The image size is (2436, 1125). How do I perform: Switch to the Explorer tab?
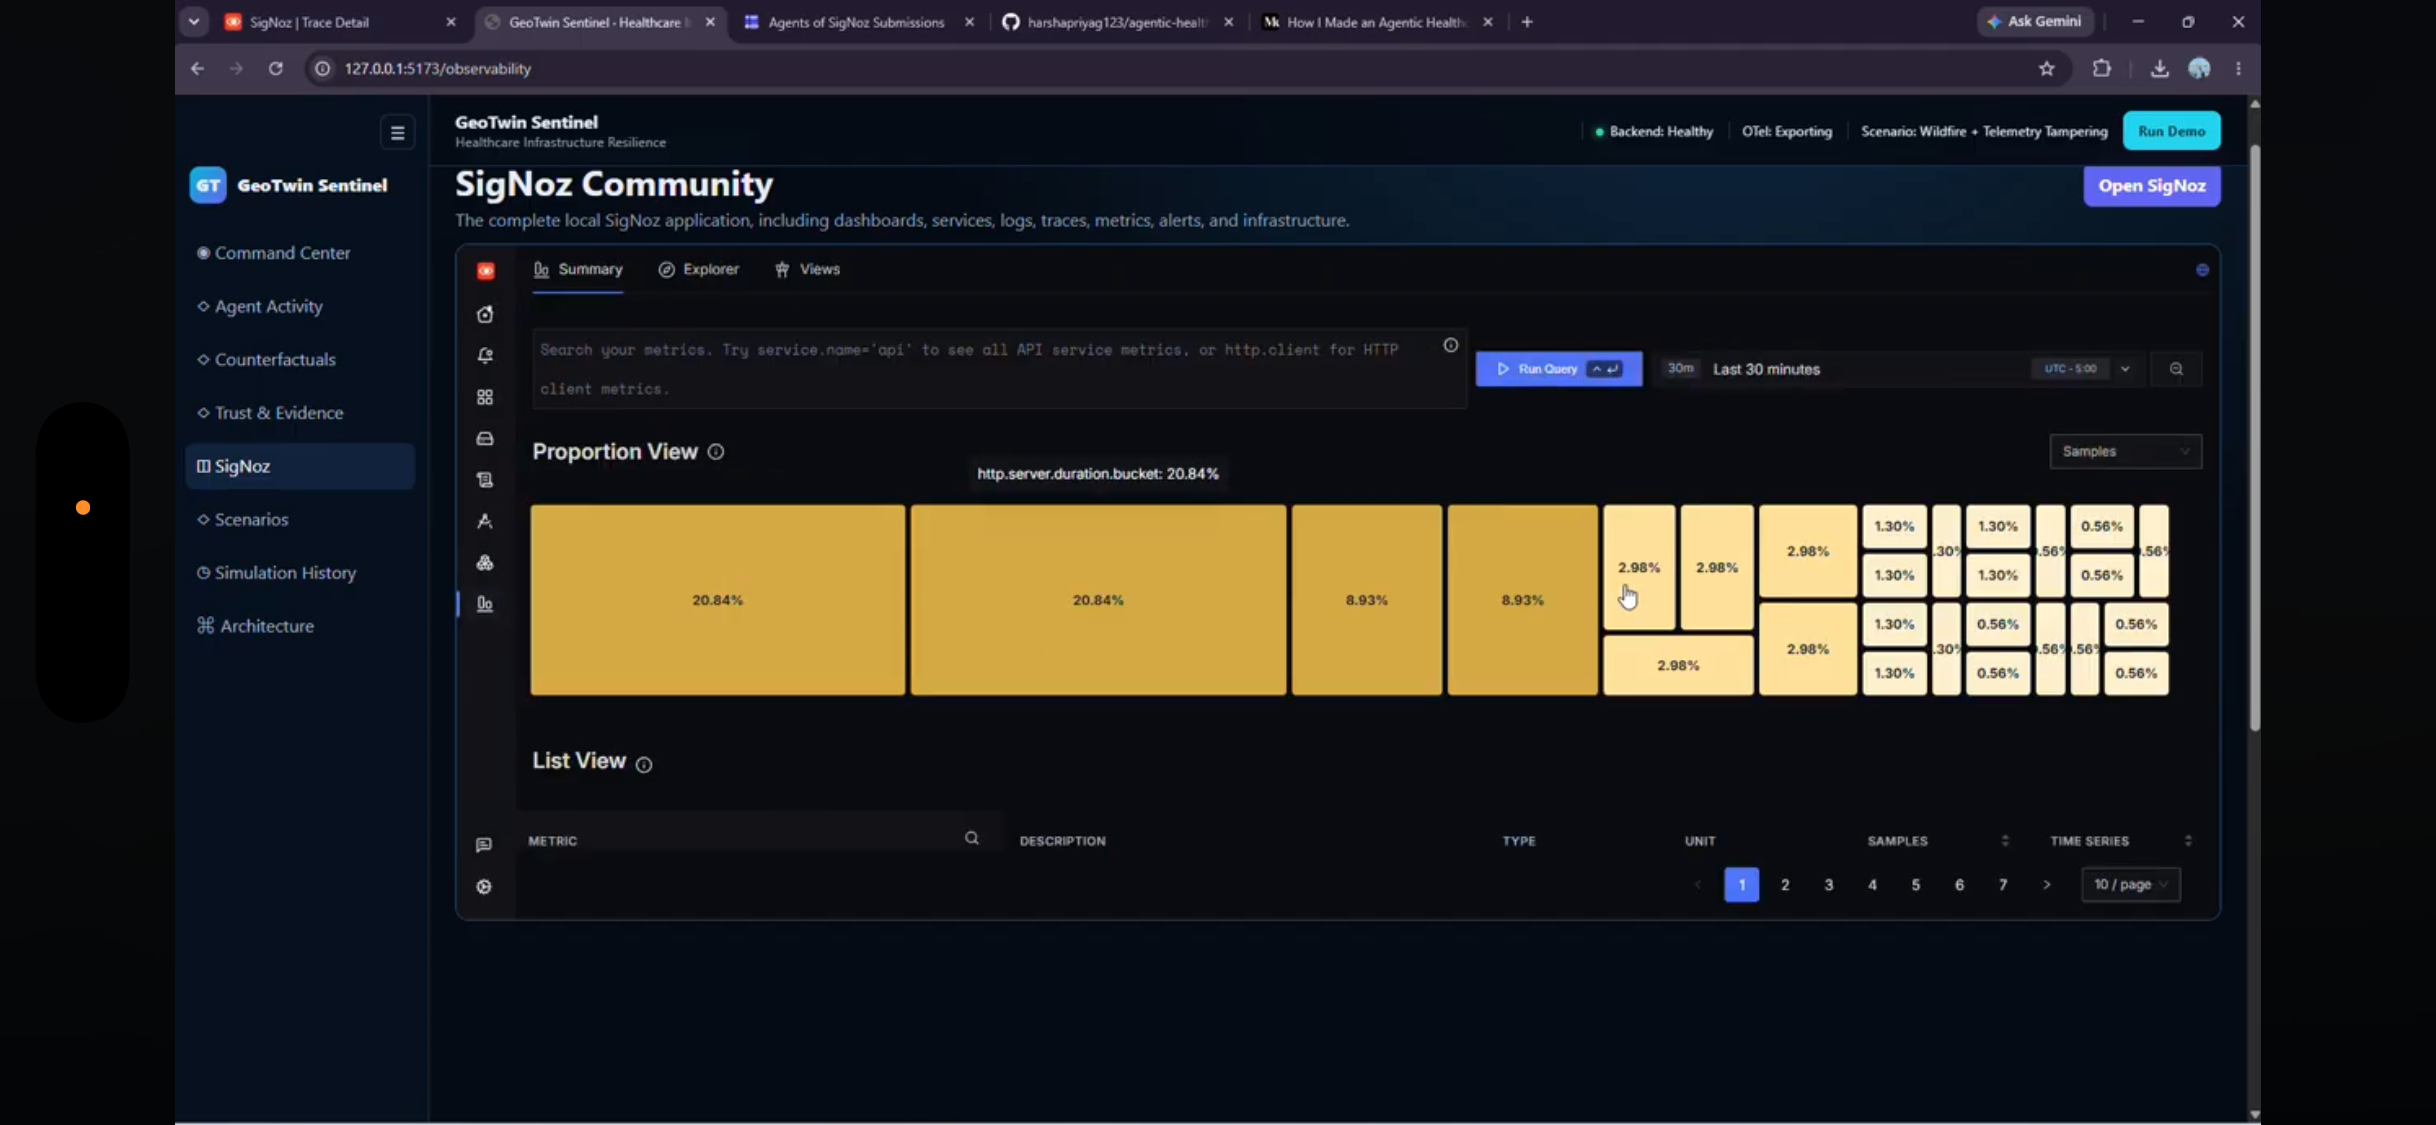pos(698,269)
